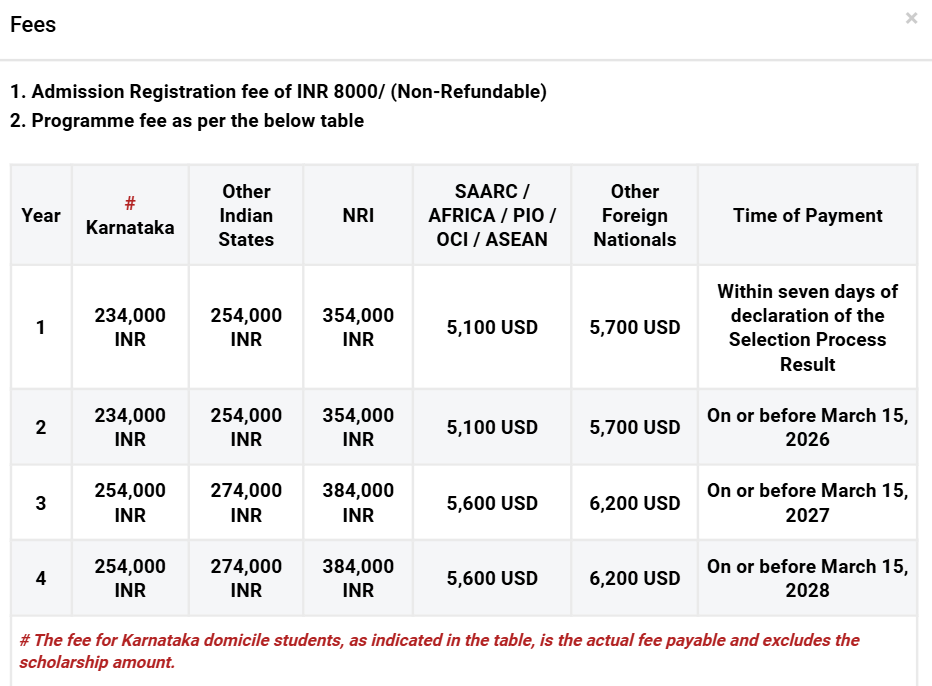Click the 6,200 USD cell for Year 3
The height and width of the screenshot is (686, 932).
tap(634, 502)
